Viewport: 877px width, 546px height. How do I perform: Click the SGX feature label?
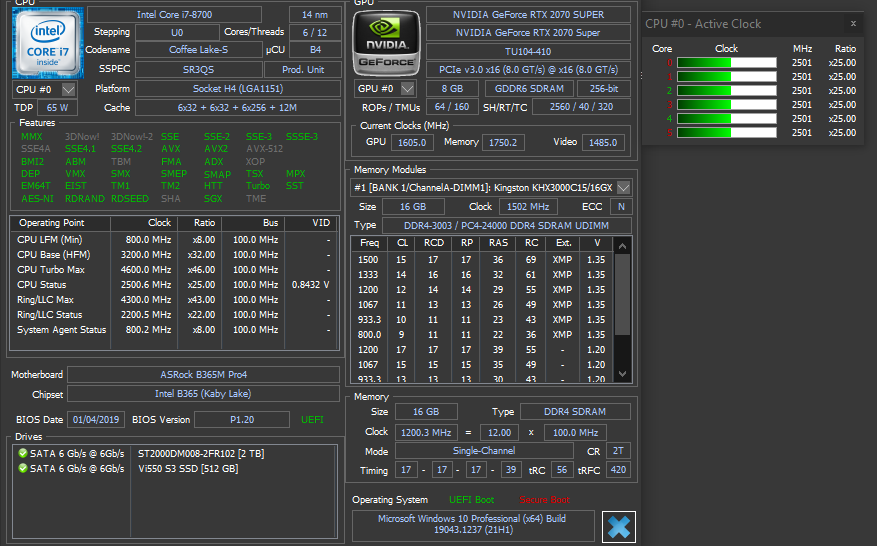(x=213, y=199)
